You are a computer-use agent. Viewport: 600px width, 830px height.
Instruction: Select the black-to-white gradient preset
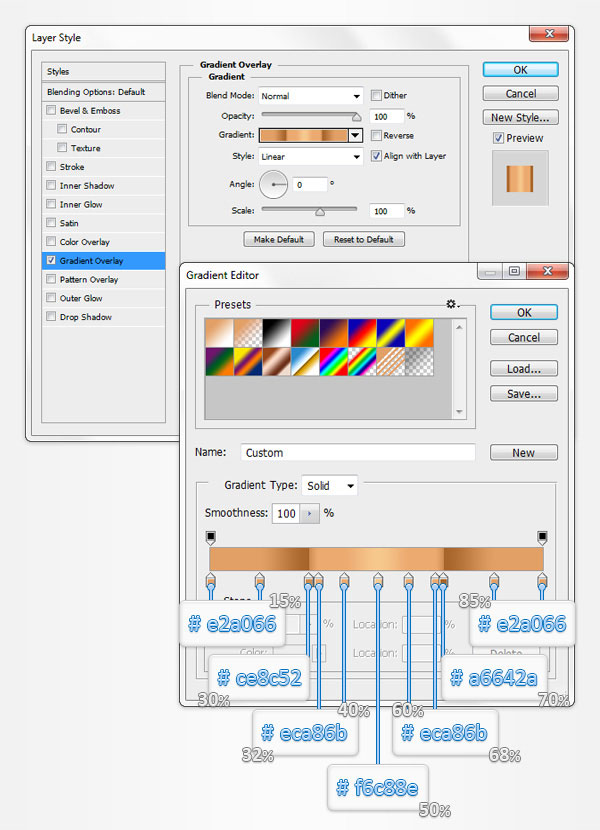click(276, 333)
